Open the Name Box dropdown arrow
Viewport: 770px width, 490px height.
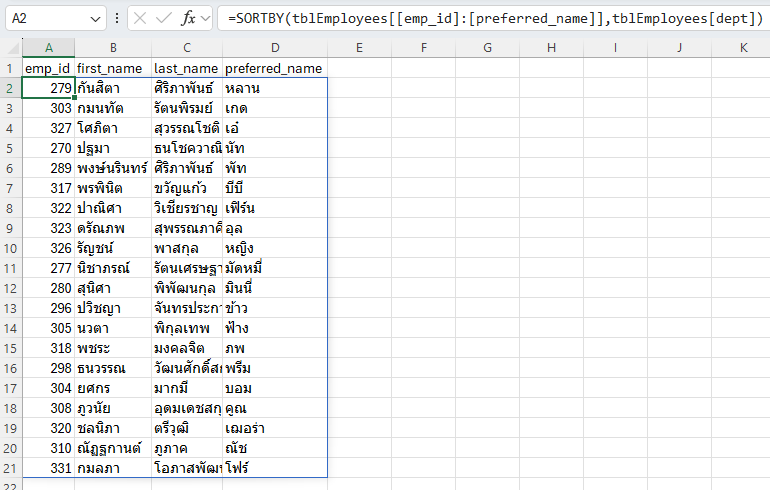coord(95,19)
